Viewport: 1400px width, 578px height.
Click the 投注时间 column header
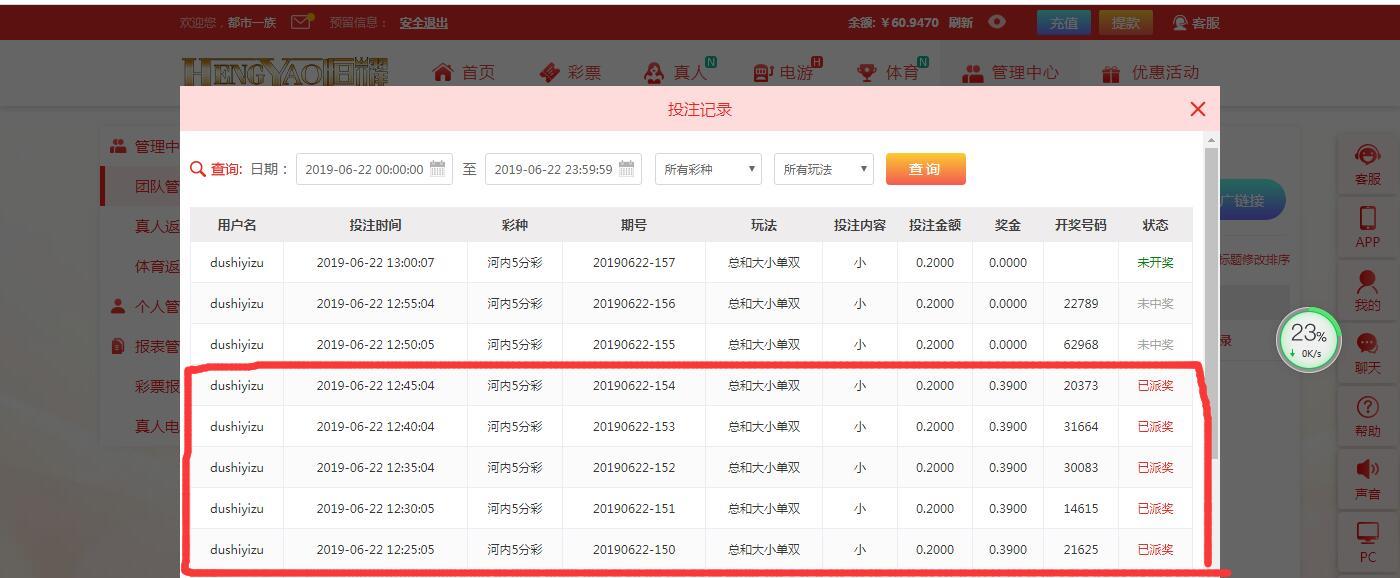coord(375,225)
